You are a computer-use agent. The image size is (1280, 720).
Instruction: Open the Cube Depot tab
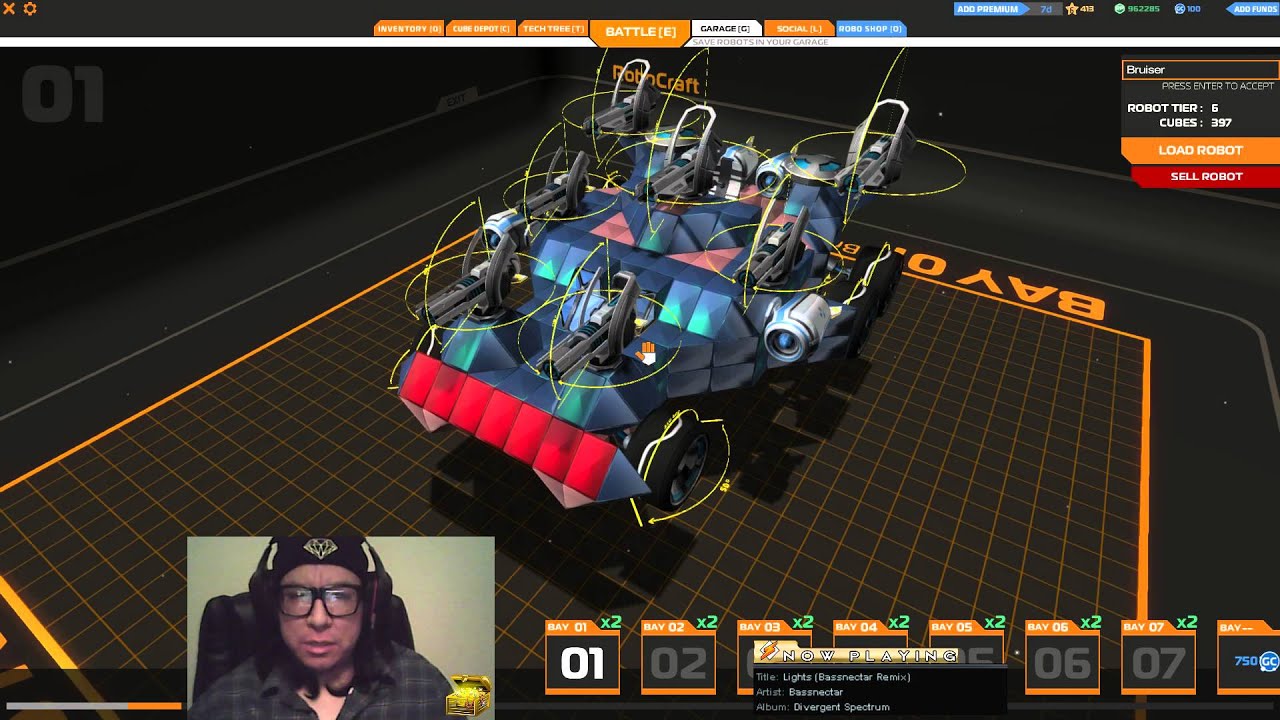click(481, 29)
